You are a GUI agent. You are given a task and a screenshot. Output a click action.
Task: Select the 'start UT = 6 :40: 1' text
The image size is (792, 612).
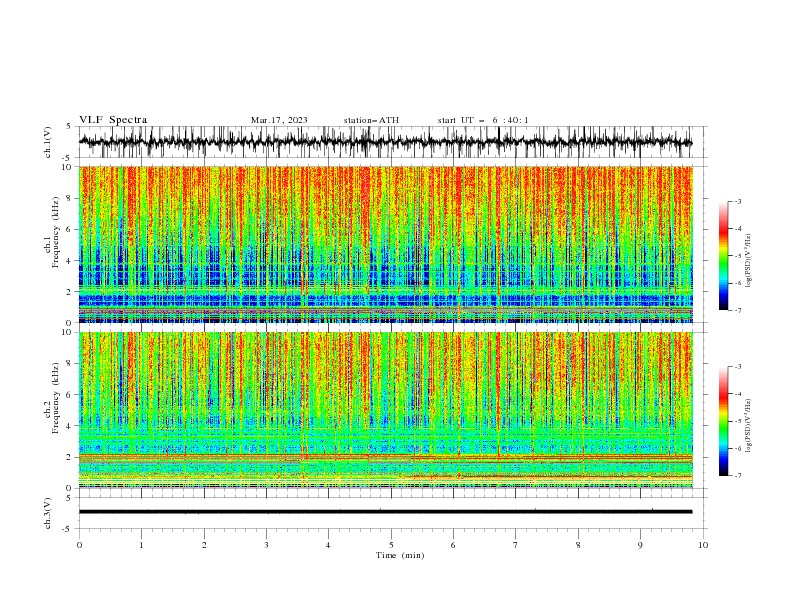(x=483, y=120)
